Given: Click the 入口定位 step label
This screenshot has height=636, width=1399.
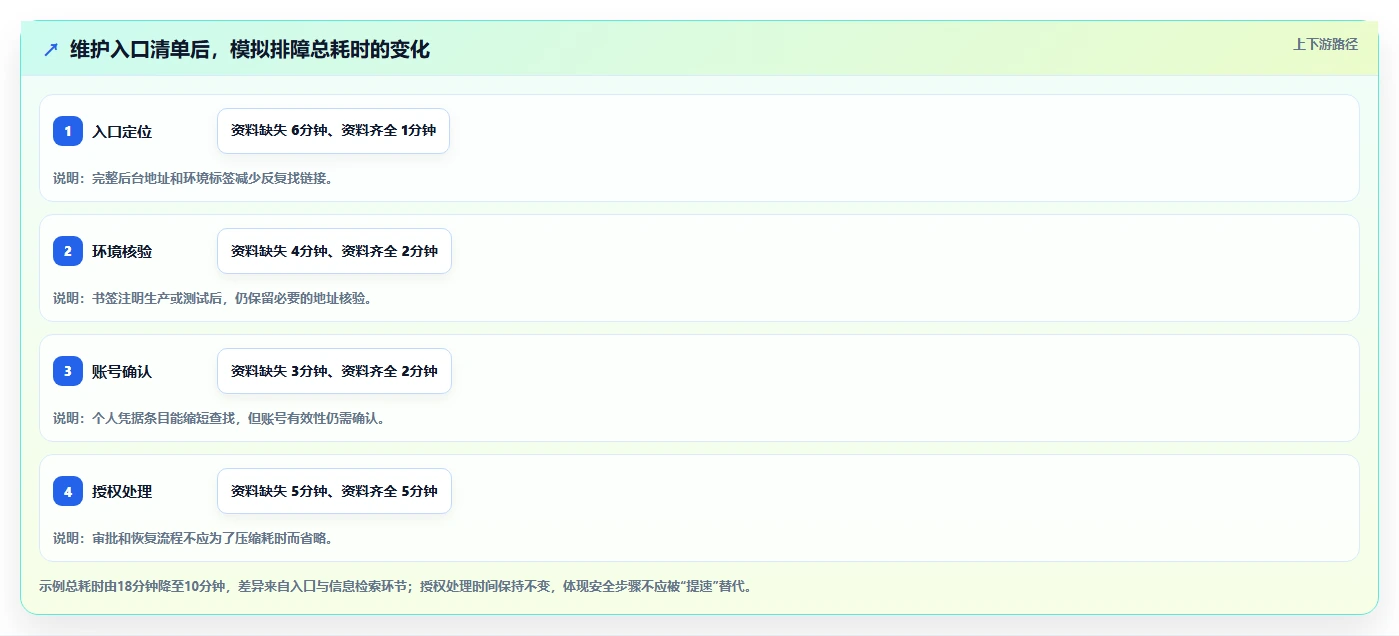Looking at the screenshot, I should (x=122, y=131).
